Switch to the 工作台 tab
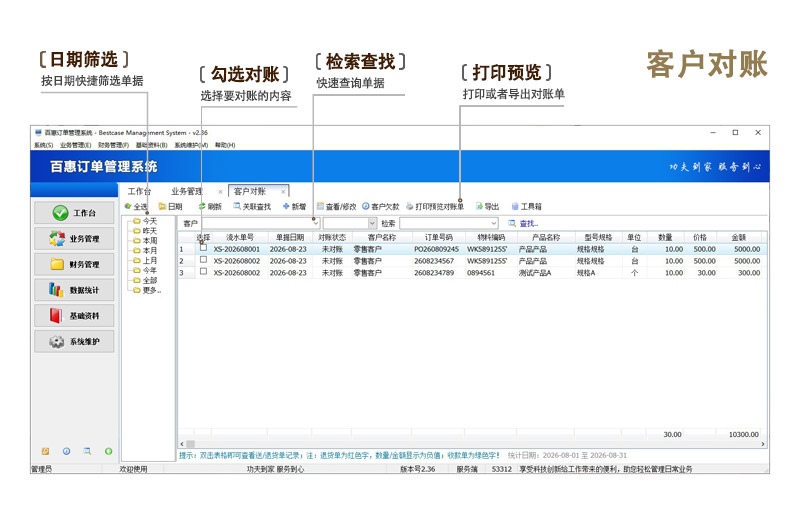Screen dimensions: 800x520 click(x=139, y=191)
